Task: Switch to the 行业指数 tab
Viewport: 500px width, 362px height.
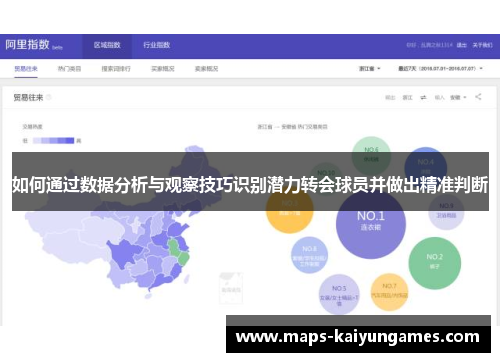Action: (157, 45)
